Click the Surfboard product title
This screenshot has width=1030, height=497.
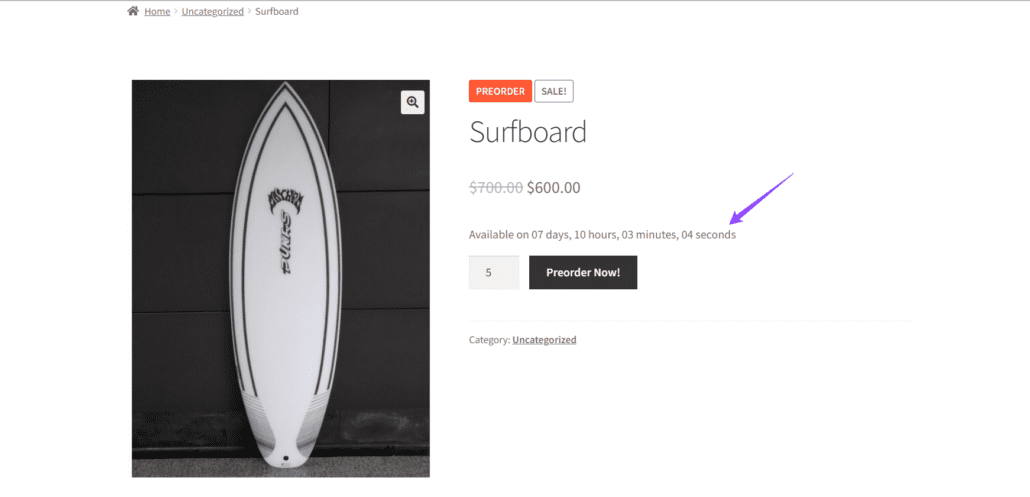[x=527, y=132]
